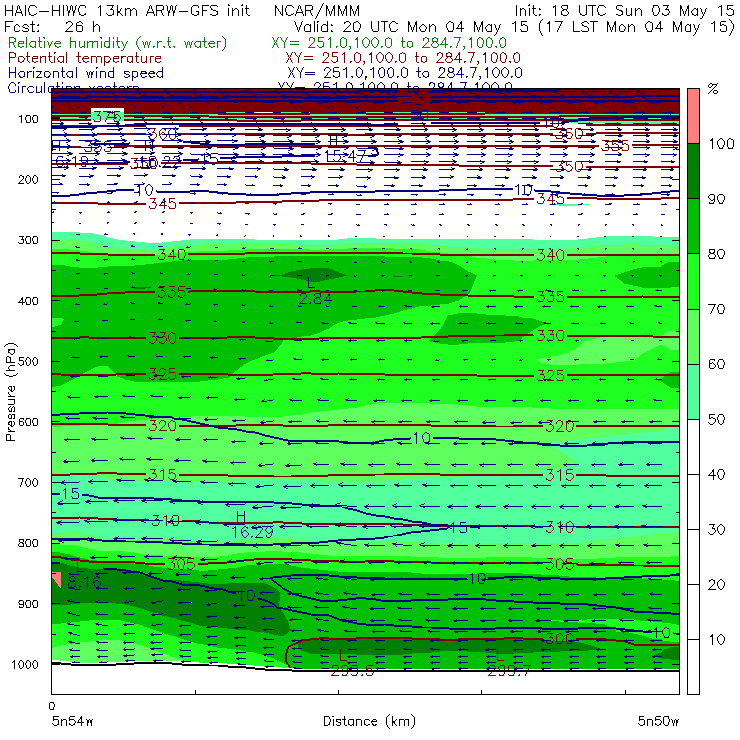The height and width of the screenshot is (740, 740).
Task: Click the 'NCAR/MMM' header text
Action: pyautogui.click(x=317, y=11)
